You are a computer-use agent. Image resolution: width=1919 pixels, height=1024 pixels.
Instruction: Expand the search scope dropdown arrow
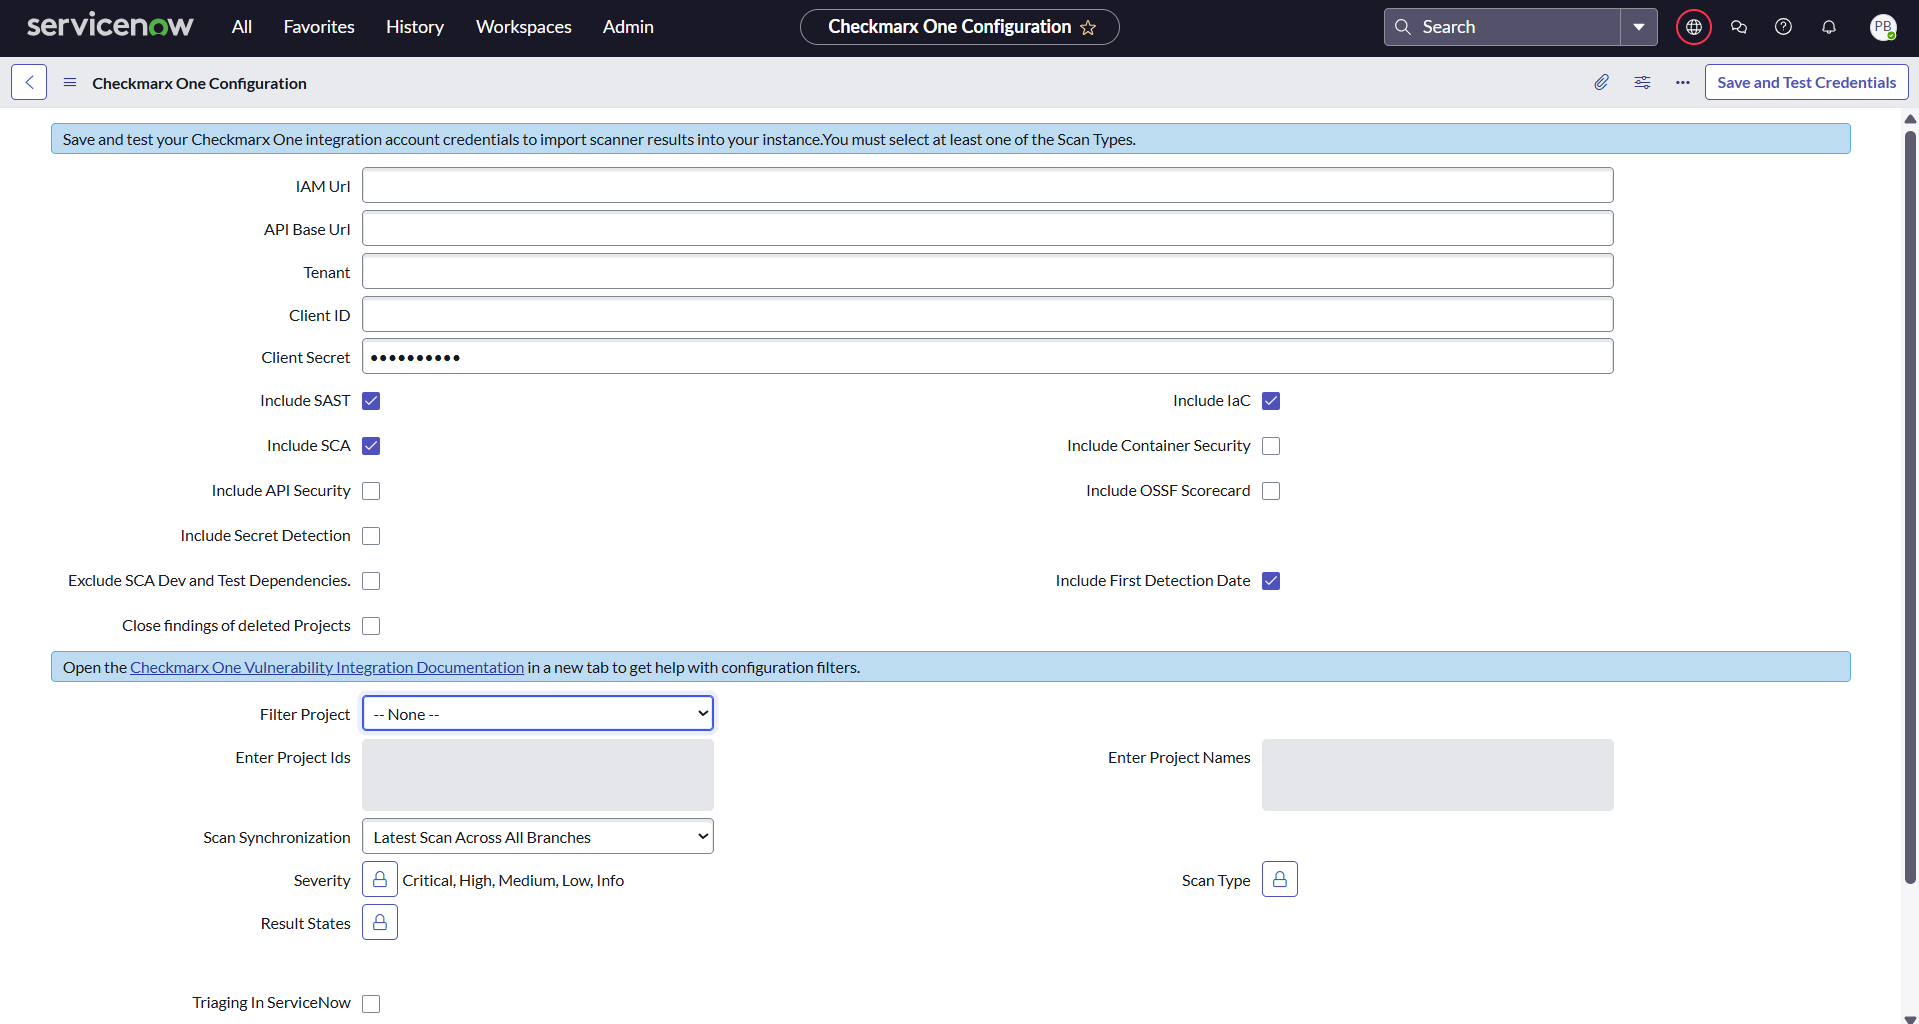(1638, 27)
